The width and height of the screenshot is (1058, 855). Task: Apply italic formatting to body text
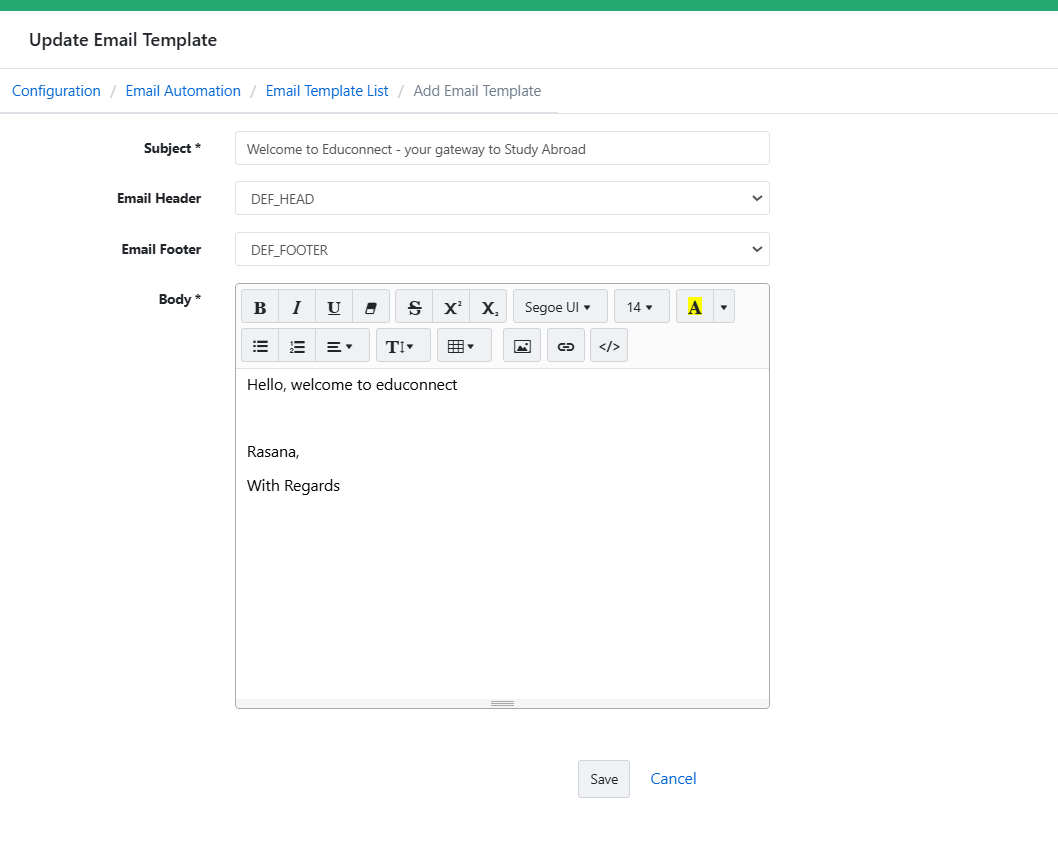297,307
